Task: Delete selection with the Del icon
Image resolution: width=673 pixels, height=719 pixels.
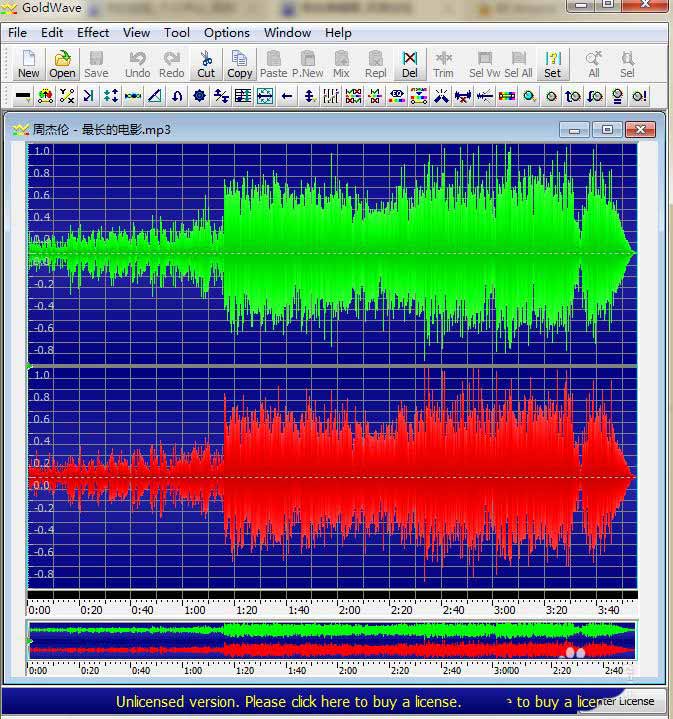Action: tap(410, 64)
